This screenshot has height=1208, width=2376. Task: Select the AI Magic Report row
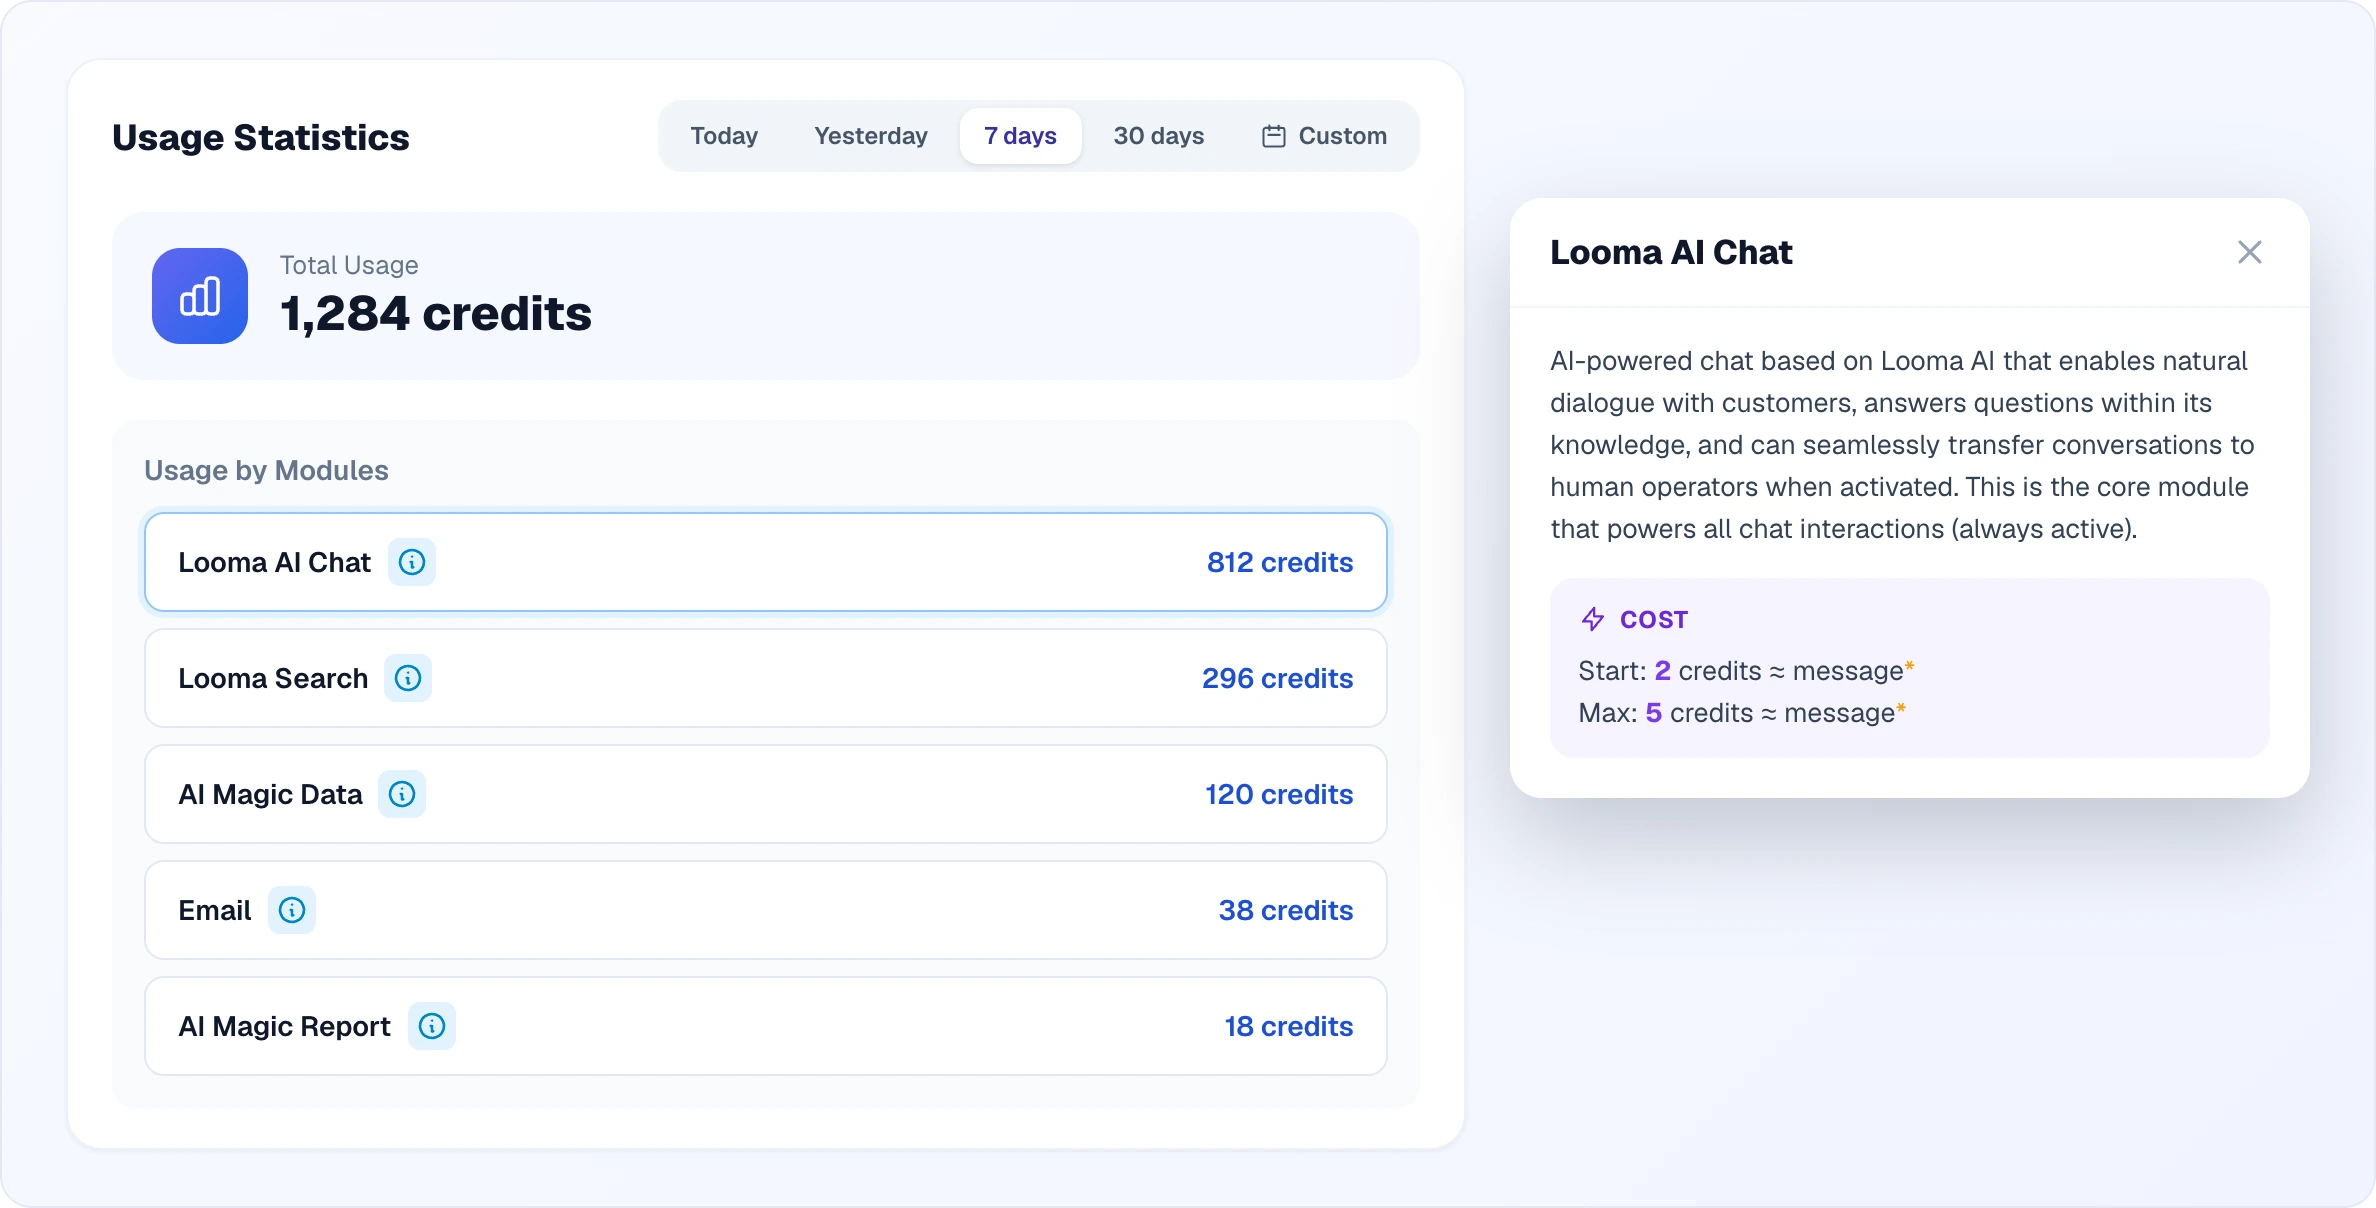766,1026
